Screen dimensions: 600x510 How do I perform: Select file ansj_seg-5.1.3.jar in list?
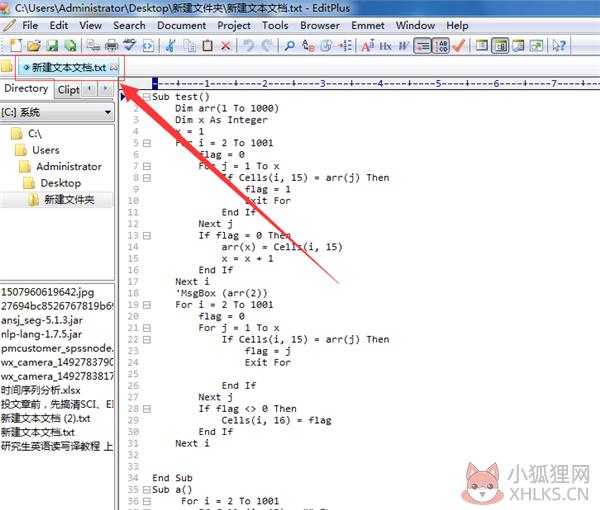[42, 320]
